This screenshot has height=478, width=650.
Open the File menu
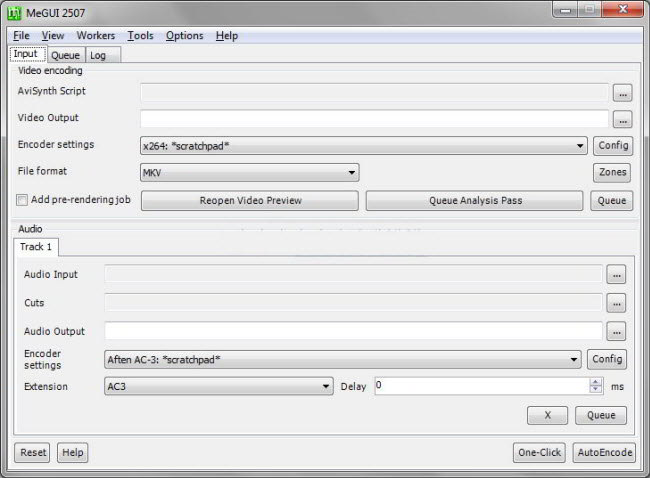coord(21,36)
